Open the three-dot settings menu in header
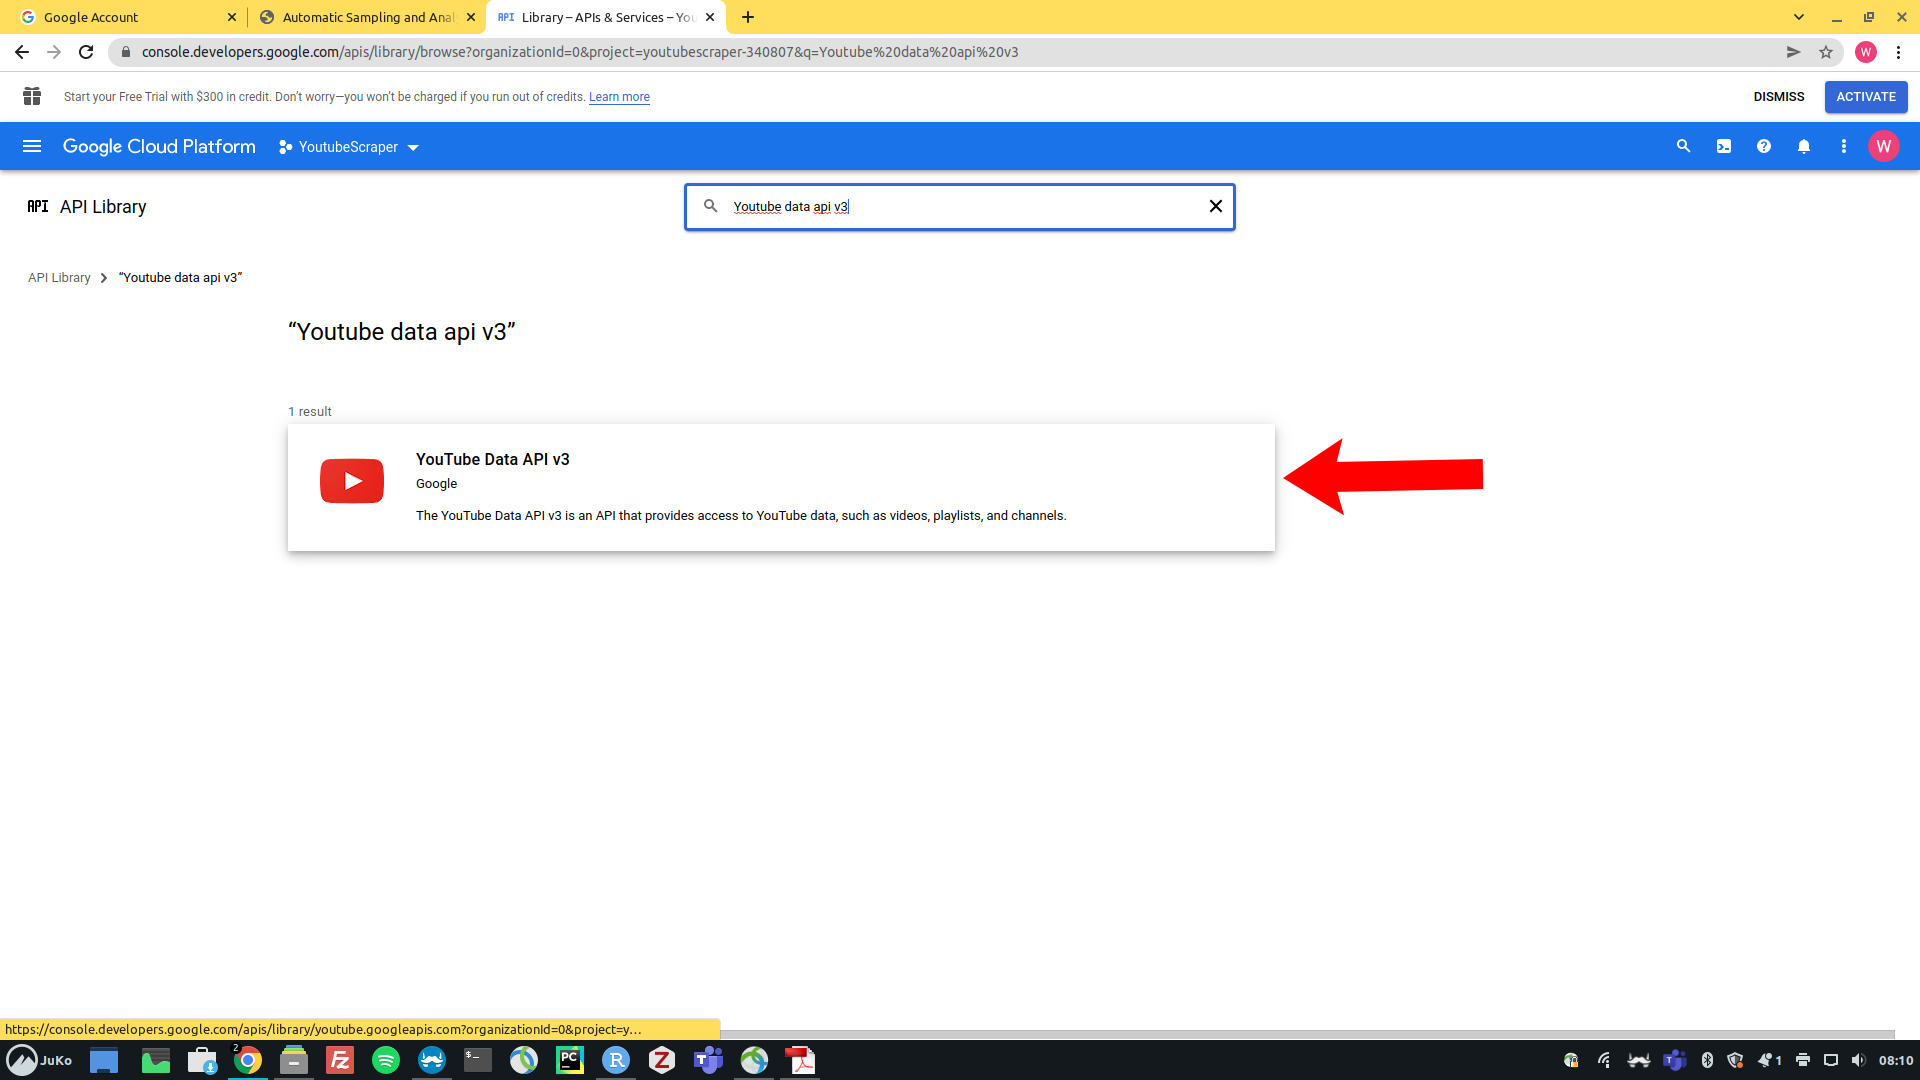The width and height of the screenshot is (1920, 1080). pos(1844,146)
